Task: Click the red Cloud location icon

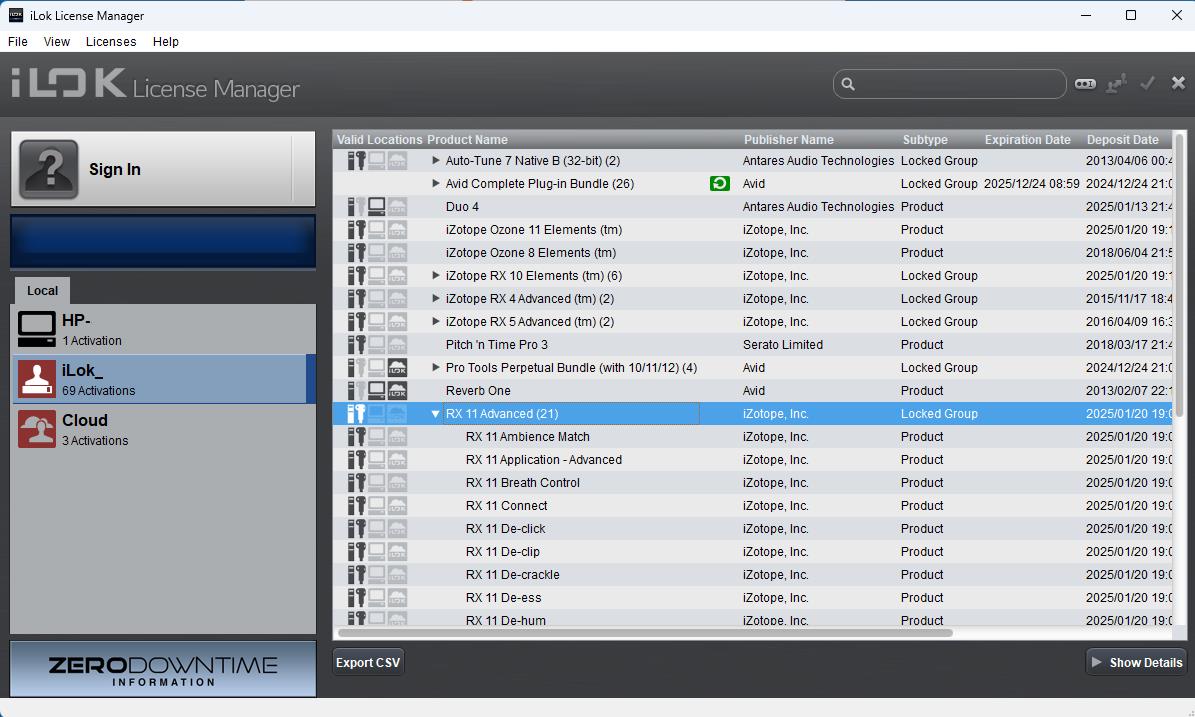Action: point(37,429)
